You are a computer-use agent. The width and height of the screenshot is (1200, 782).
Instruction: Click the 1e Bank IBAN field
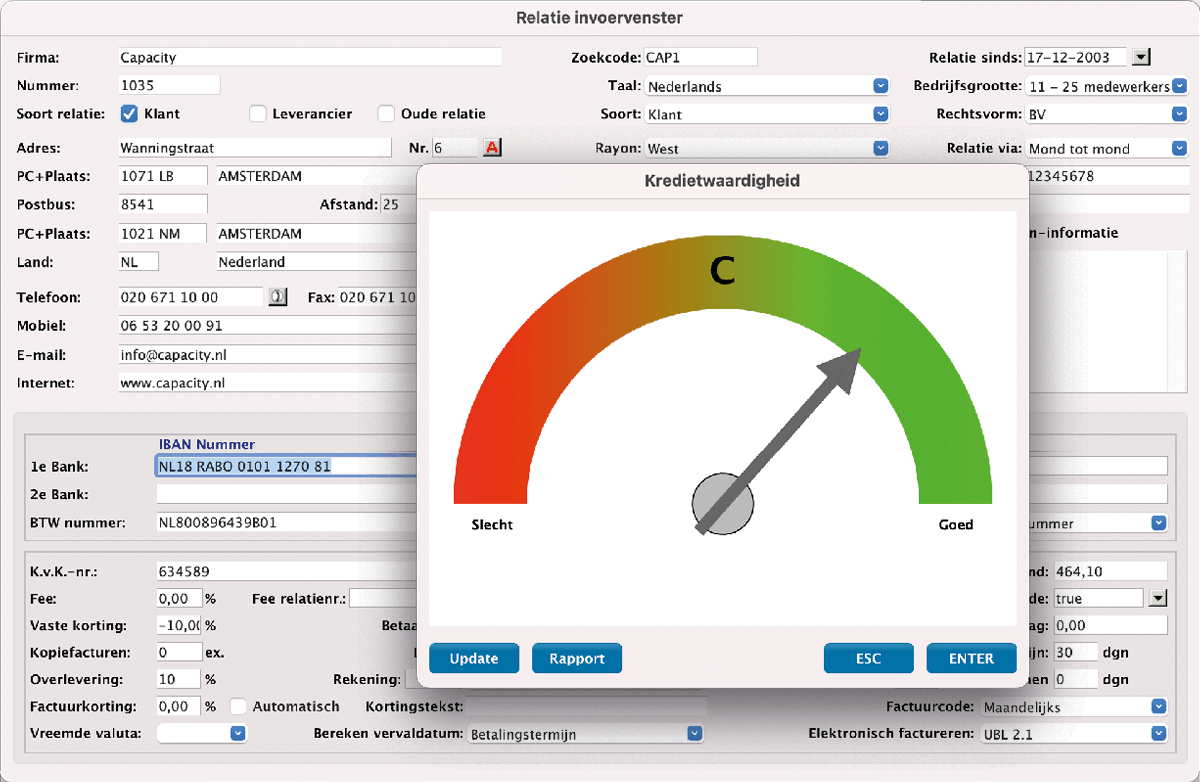pos(285,465)
